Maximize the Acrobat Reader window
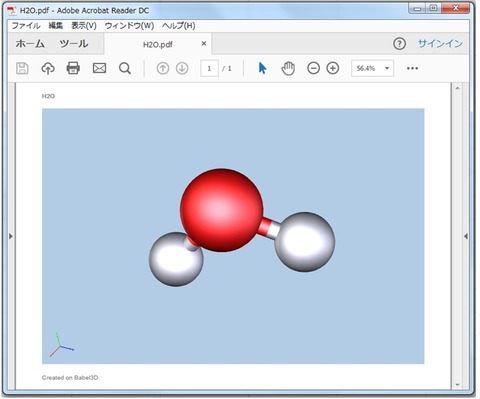This screenshot has width=480, height=399. pyautogui.click(x=433, y=9)
